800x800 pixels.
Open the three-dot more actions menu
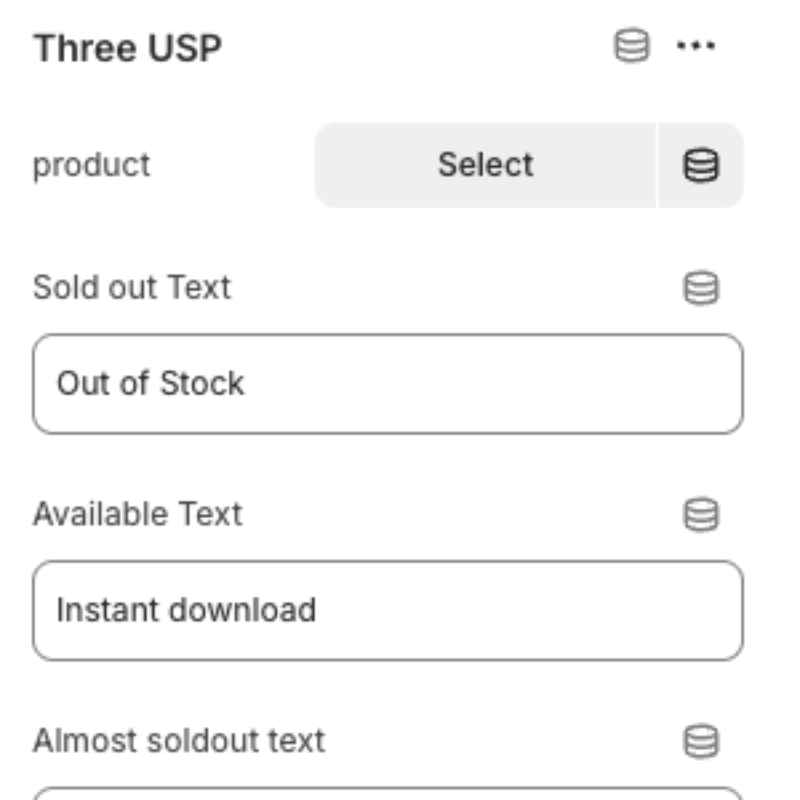[x=696, y=46]
